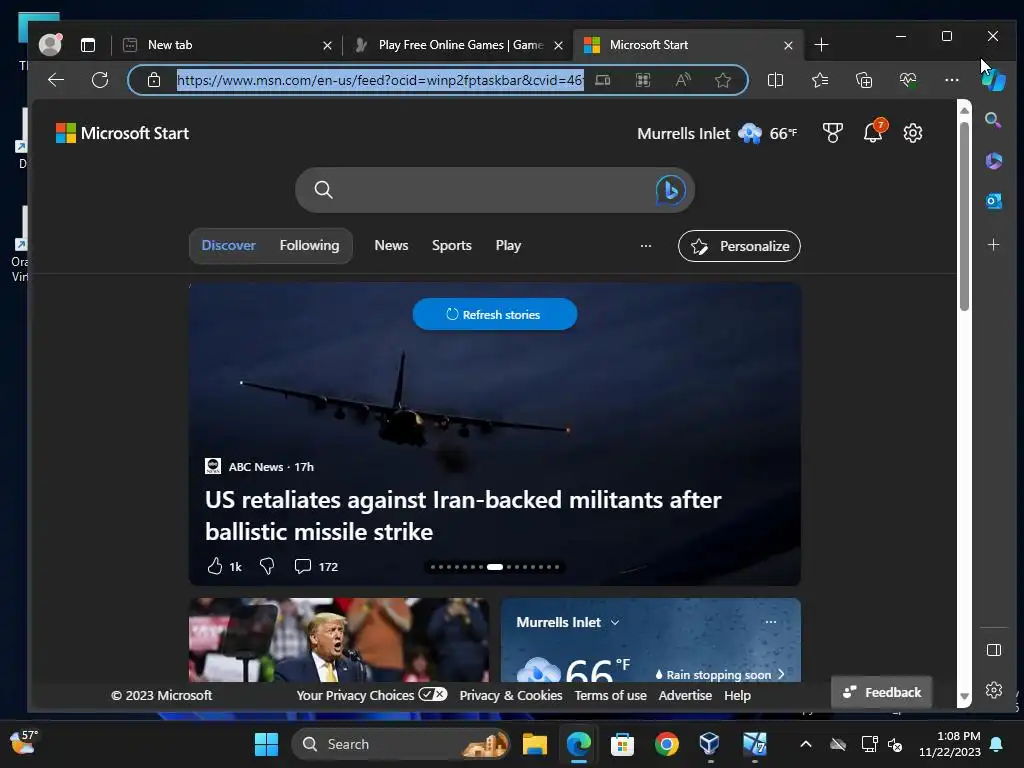
Task: Open a new browser tab
Action: point(822,45)
